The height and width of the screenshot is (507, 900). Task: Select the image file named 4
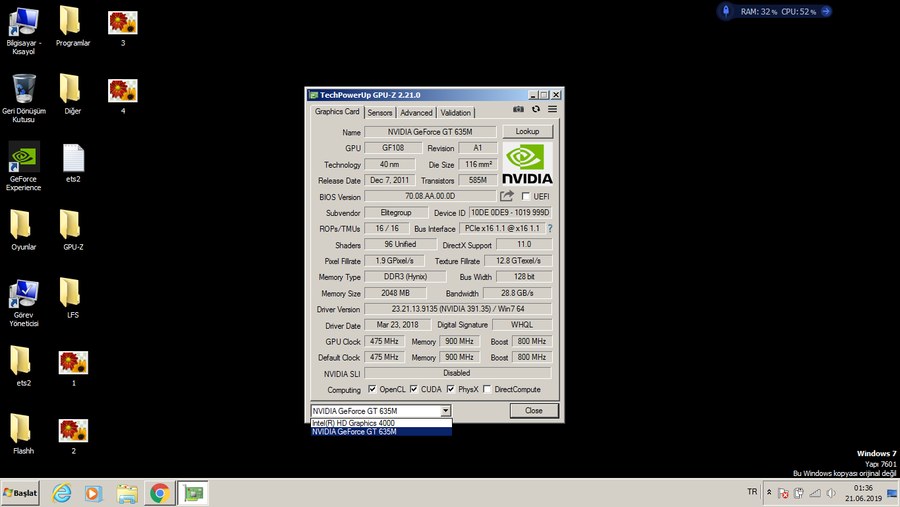[123, 95]
